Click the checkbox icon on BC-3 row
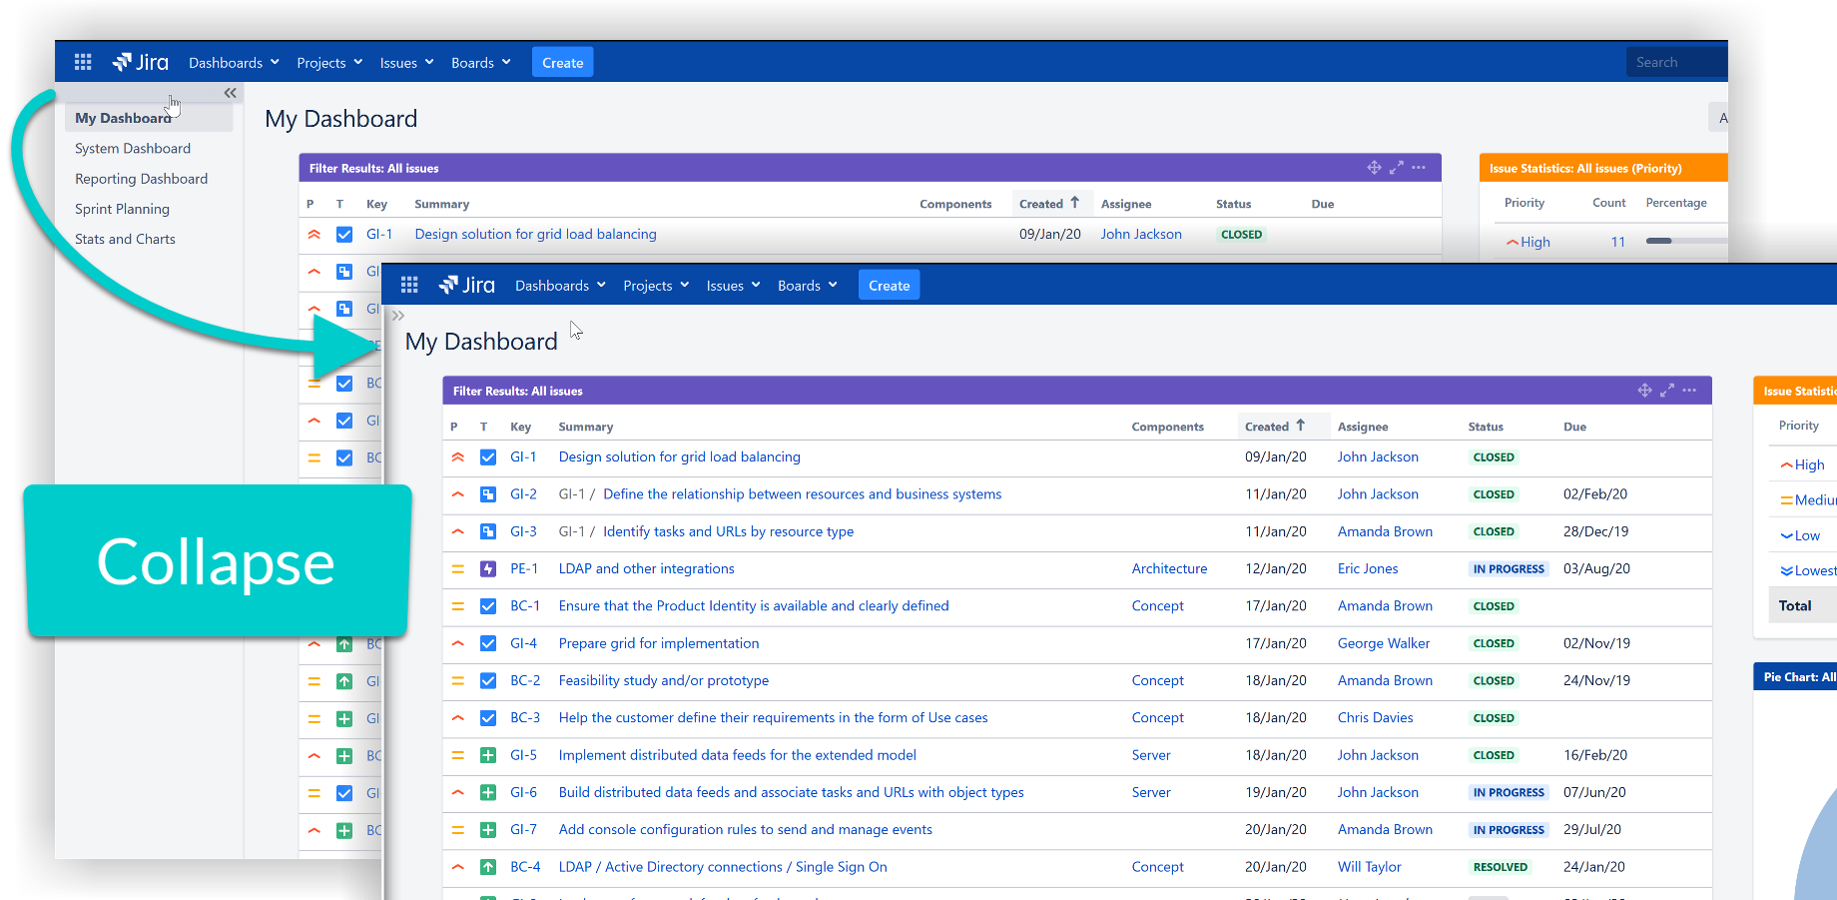 [x=488, y=718]
